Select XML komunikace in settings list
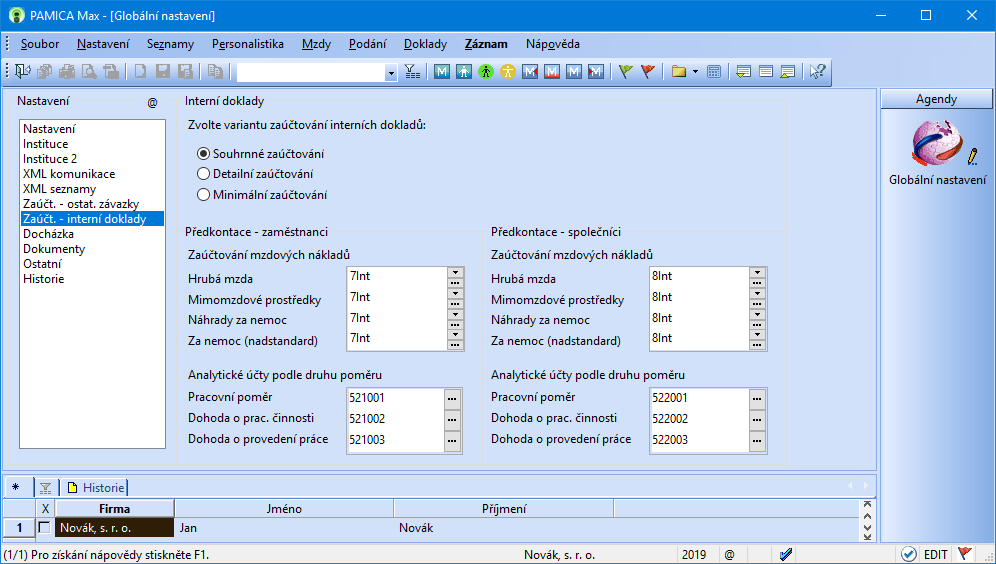Image resolution: width=996 pixels, height=564 pixels. (x=69, y=174)
